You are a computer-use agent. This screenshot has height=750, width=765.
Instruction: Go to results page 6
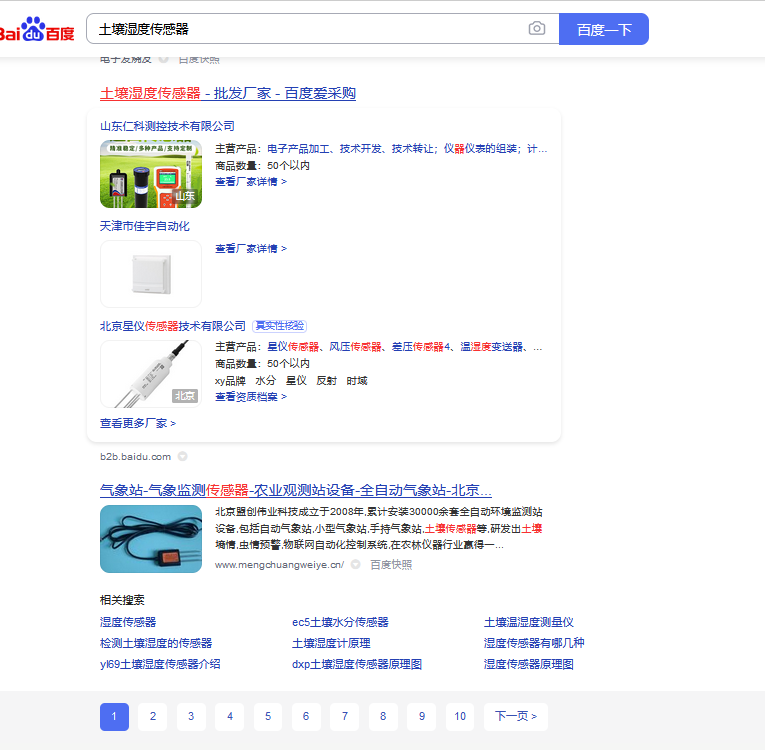click(306, 716)
